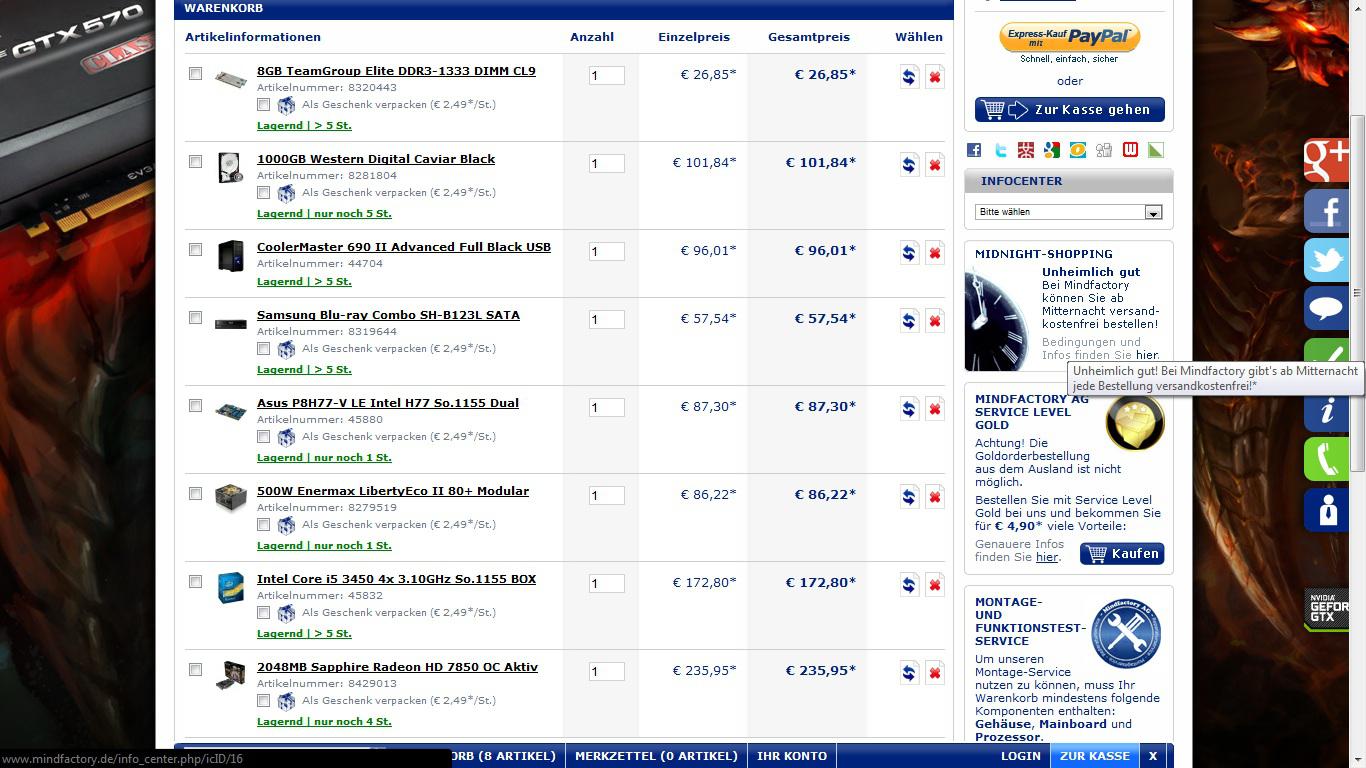Screen dimensions: 1366x768
Task: Enable gift wrap for 8GB TeamGroup Elite
Action: tap(263, 104)
